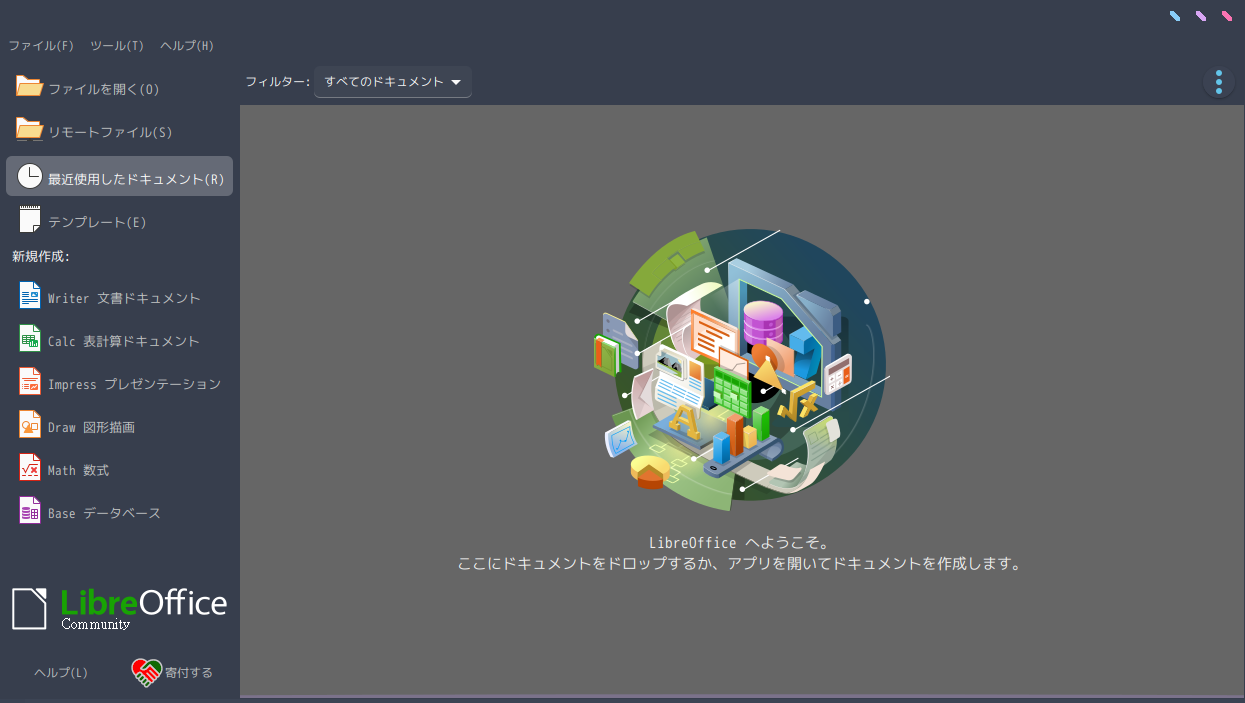Create a Writer 文書ドキュメント
The image size is (1245, 703).
120,297
